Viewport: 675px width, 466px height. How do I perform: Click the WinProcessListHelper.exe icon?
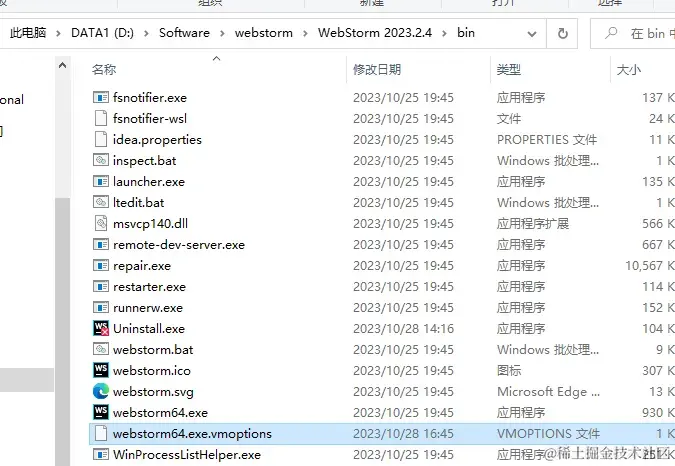(101, 454)
